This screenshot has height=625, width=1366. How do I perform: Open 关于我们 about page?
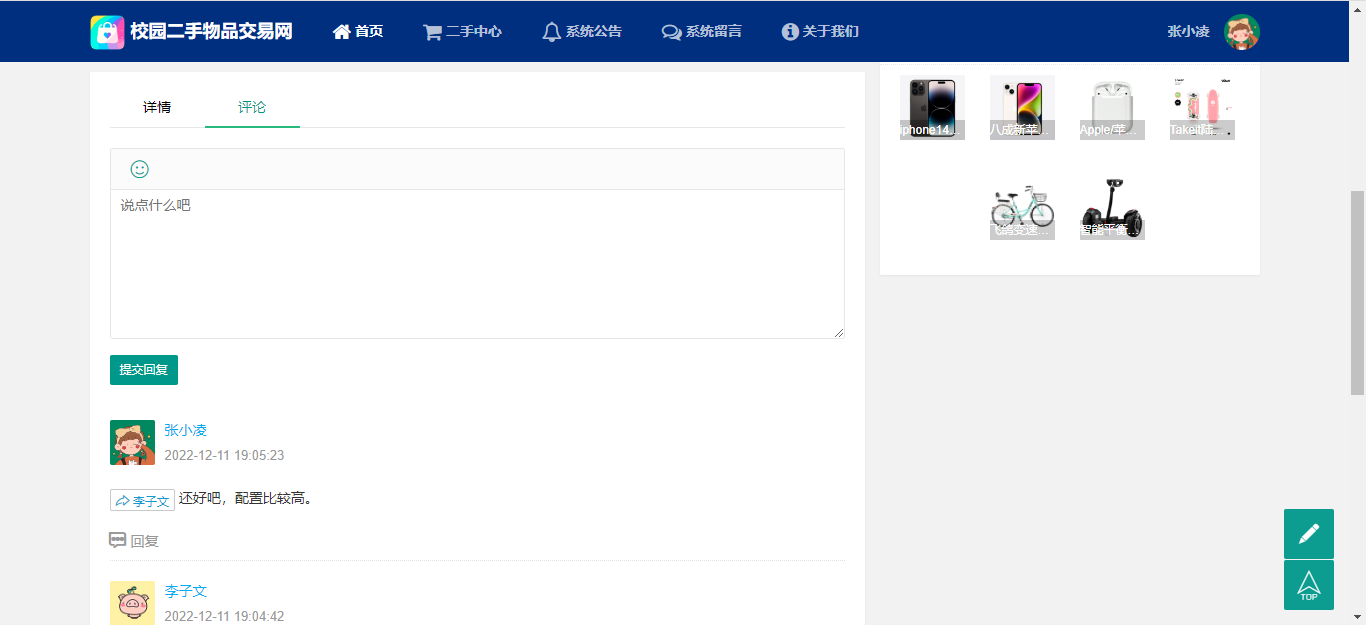click(820, 31)
